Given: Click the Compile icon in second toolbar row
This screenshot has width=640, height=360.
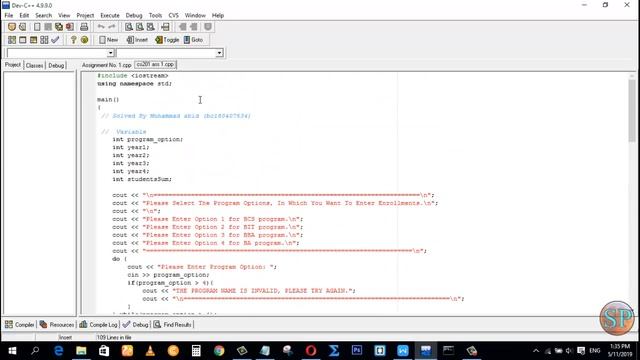Looking at the screenshot, I should [12, 40].
